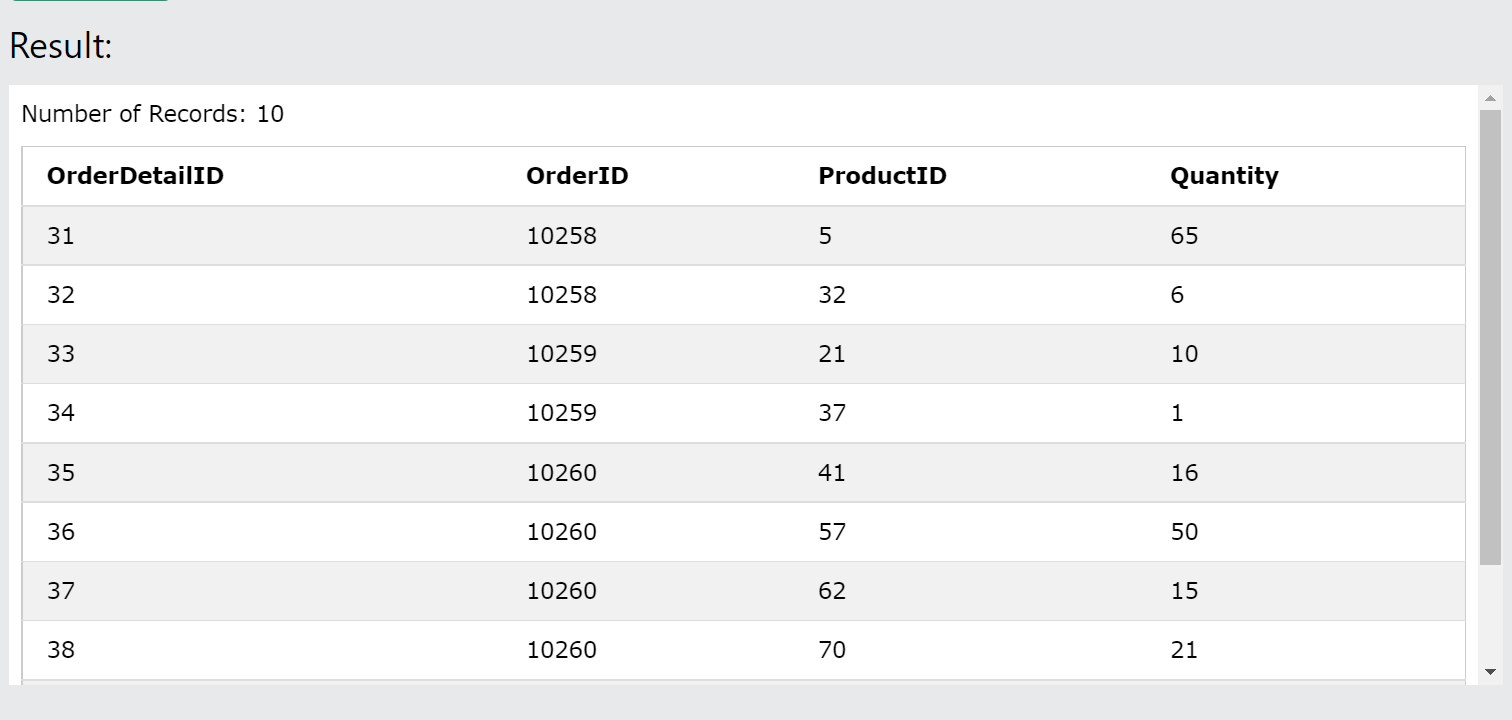Image resolution: width=1512 pixels, height=720 pixels.
Task: Click the Result heading
Action: (x=61, y=46)
